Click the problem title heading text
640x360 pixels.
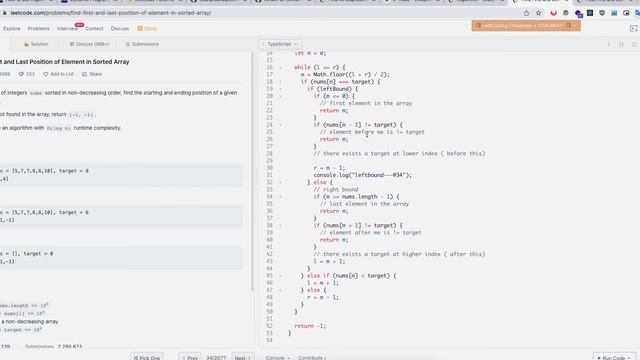64,62
